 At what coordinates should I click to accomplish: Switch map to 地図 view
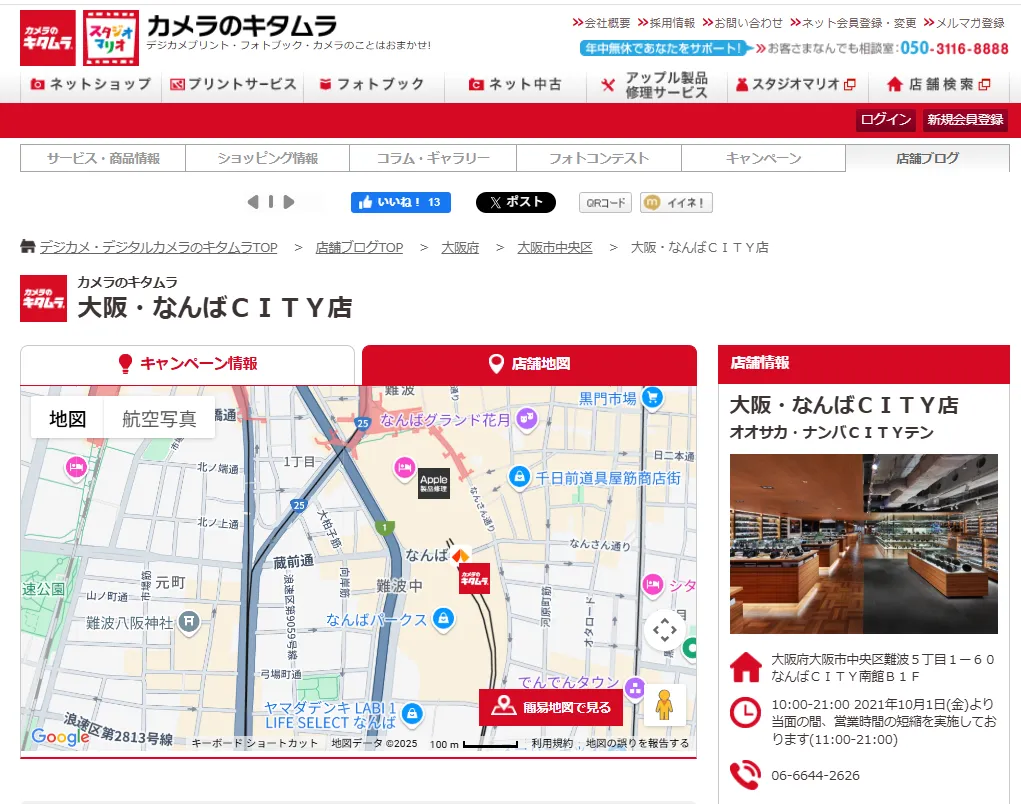click(68, 419)
